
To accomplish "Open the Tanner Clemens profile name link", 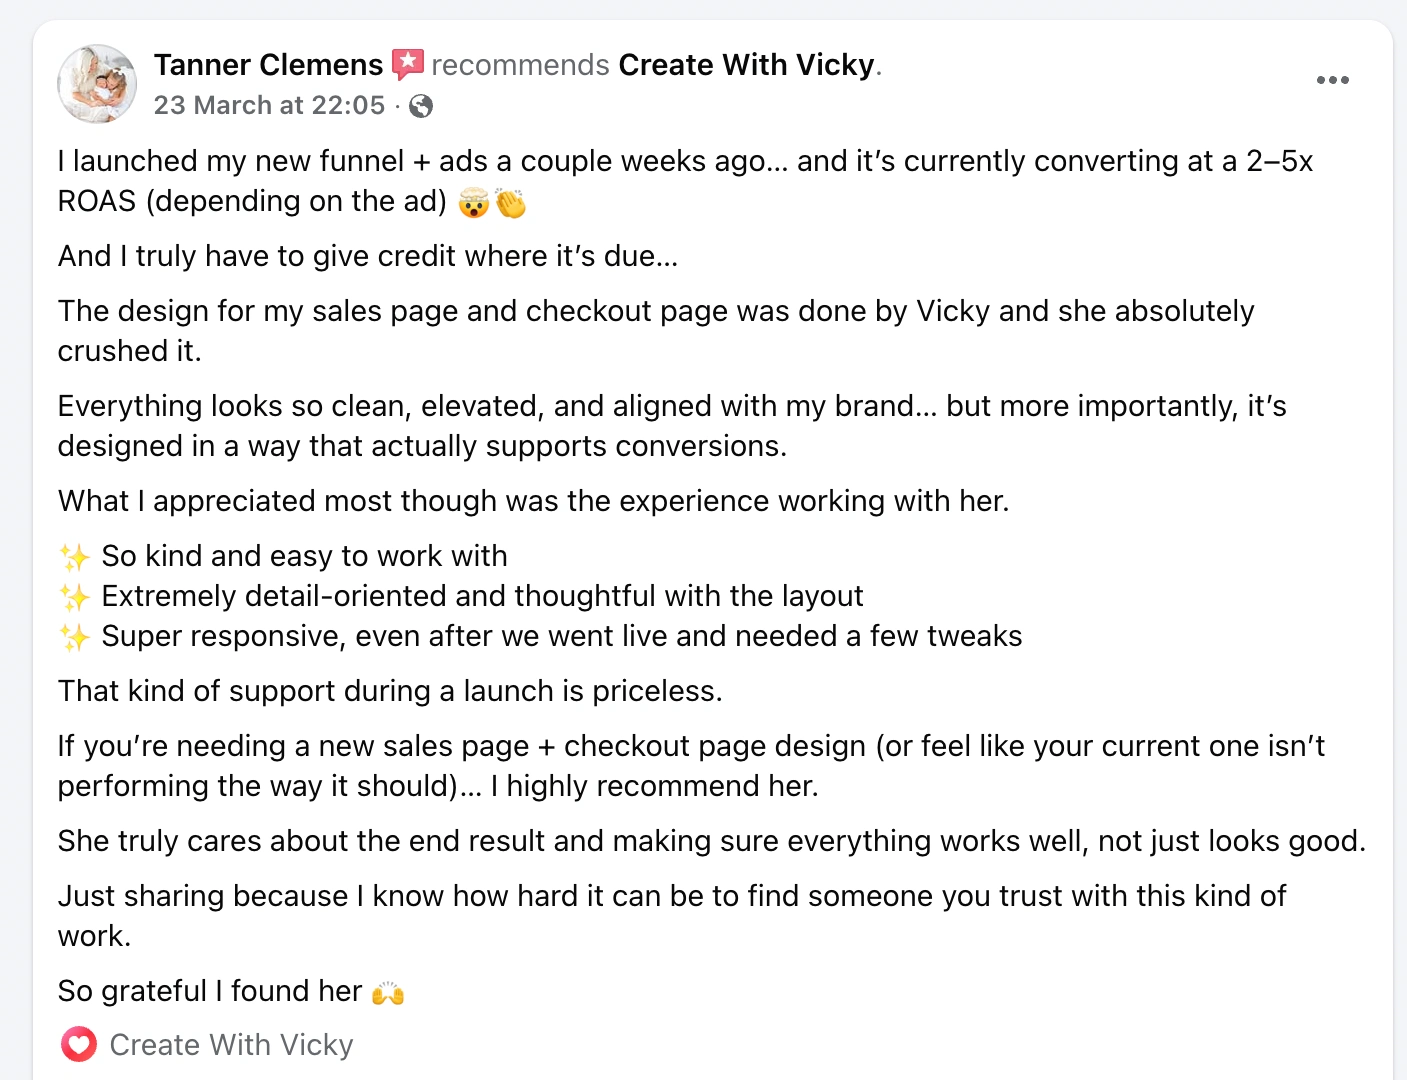I will pos(268,65).
